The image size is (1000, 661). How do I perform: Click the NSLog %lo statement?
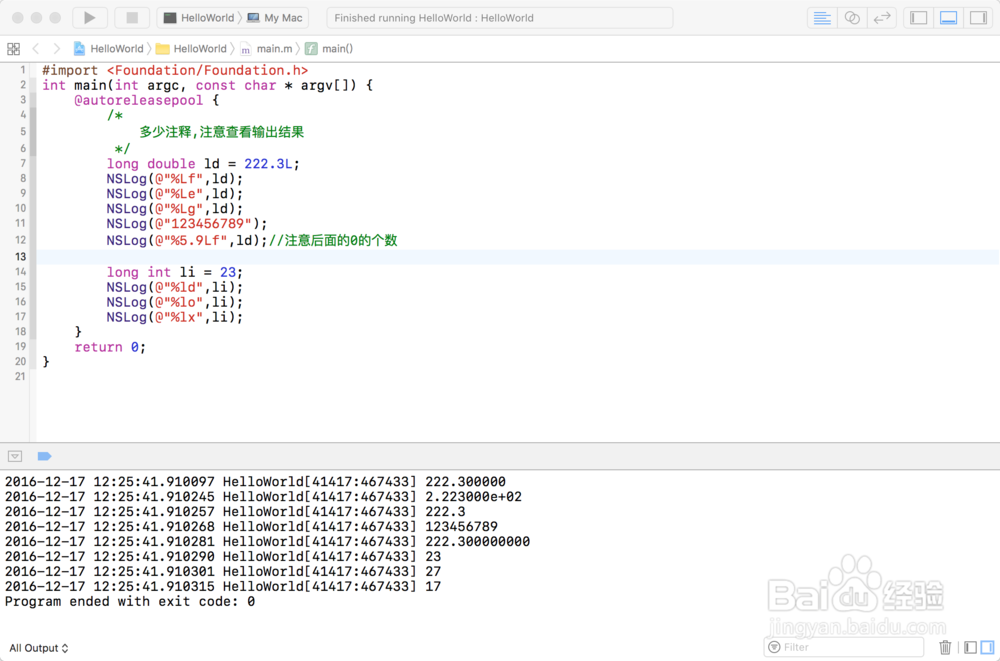(175, 302)
